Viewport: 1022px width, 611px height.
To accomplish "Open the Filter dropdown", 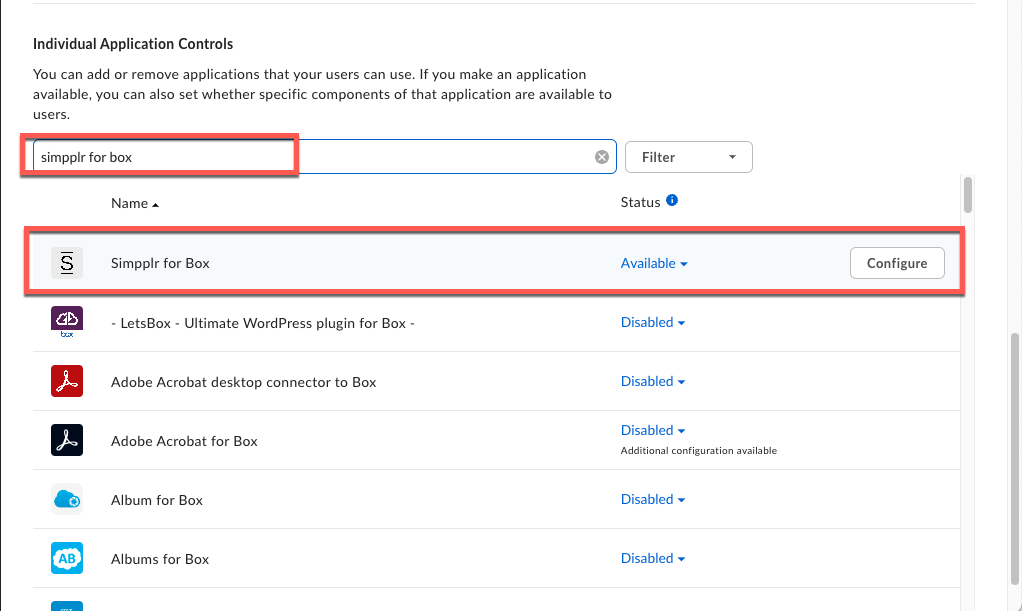I will click(x=688, y=157).
